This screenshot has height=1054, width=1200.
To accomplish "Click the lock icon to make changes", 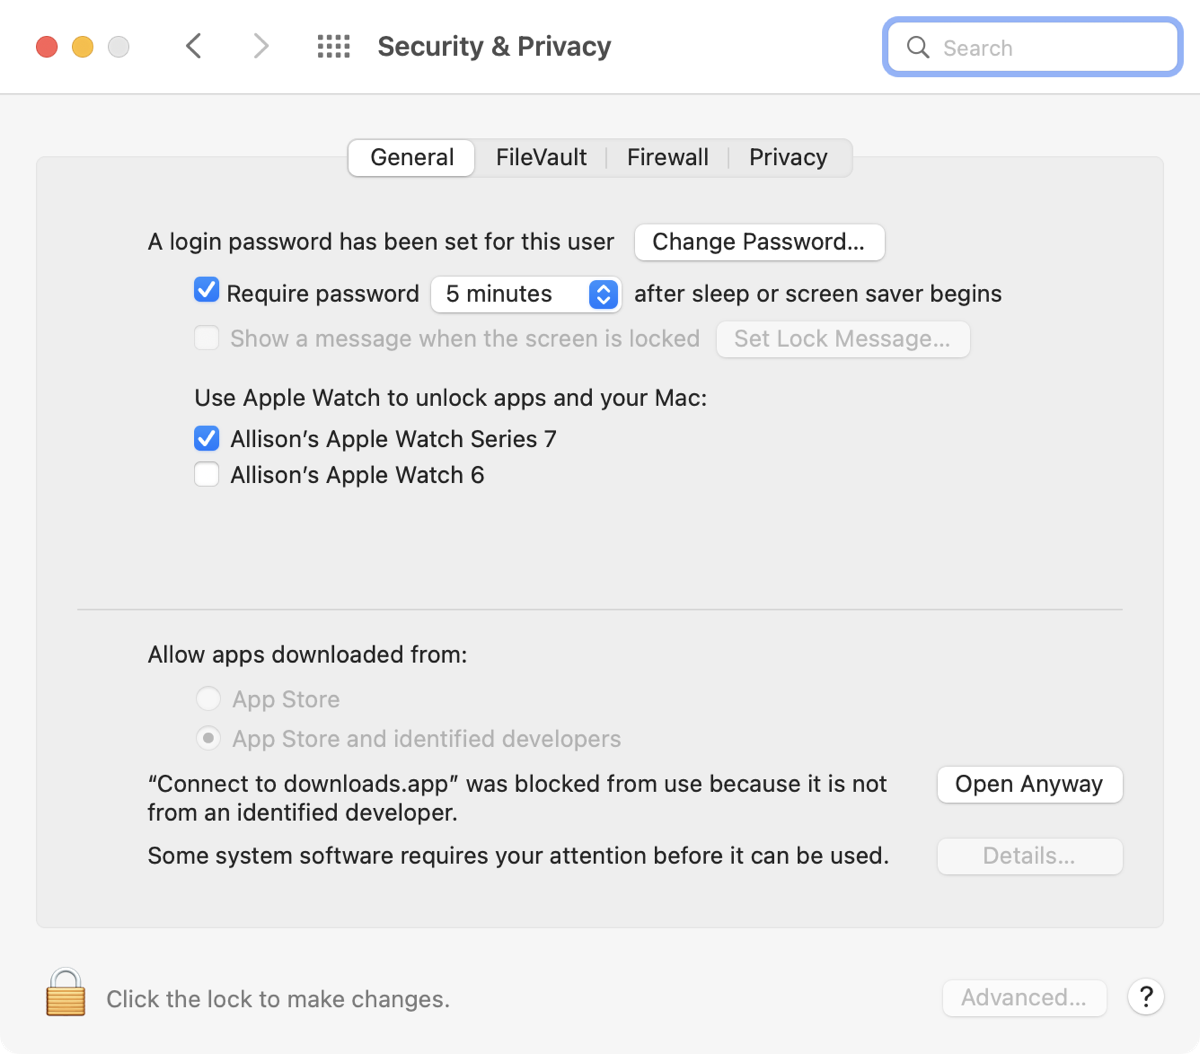I will (x=66, y=993).
